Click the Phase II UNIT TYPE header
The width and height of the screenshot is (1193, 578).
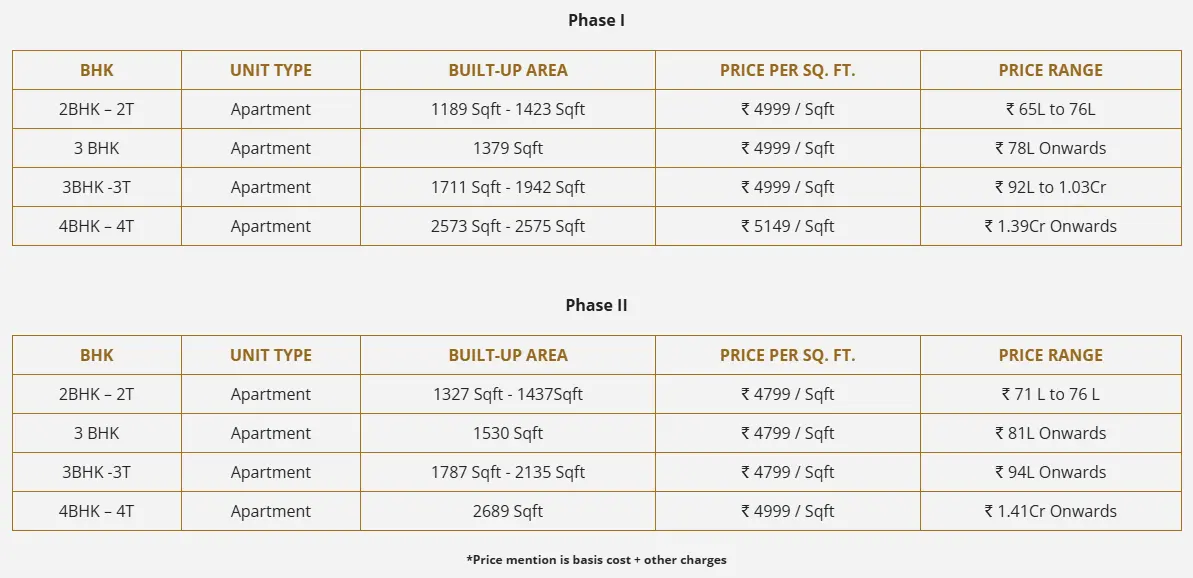(x=271, y=355)
